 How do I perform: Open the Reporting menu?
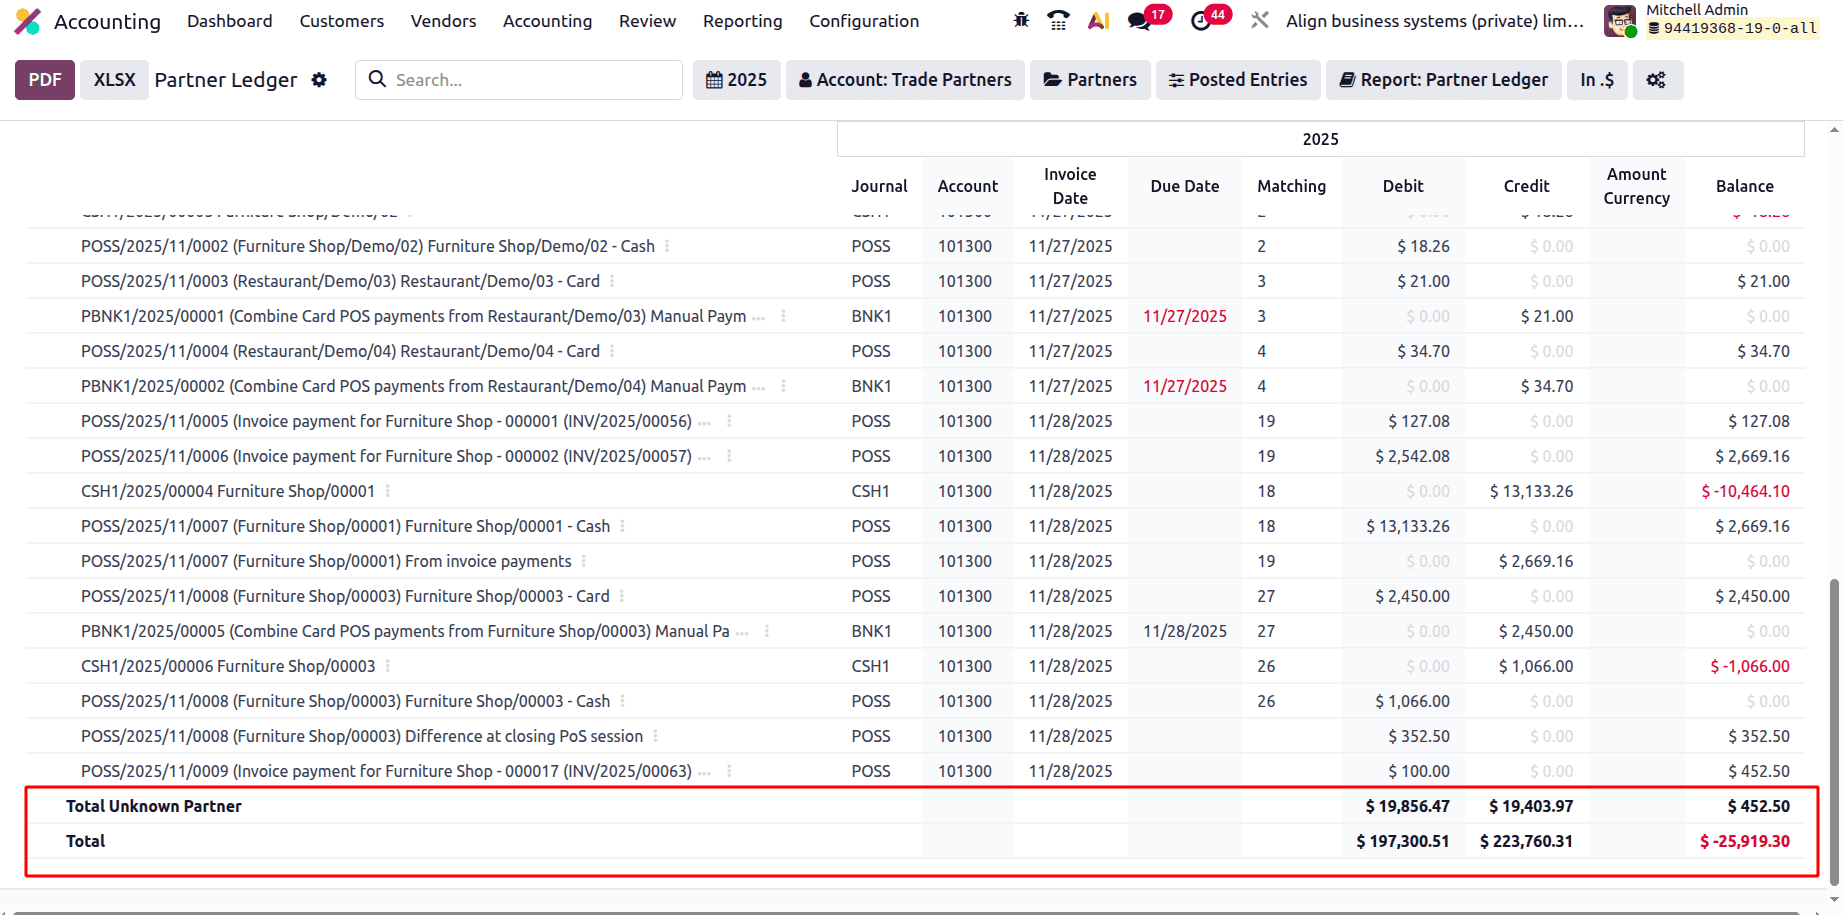click(x=742, y=21)
